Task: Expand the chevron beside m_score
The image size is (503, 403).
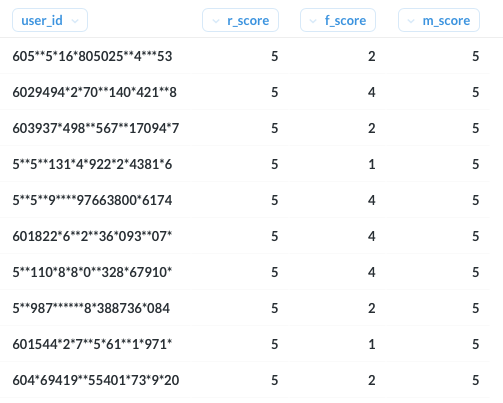Action: click(x=411, y=21)
